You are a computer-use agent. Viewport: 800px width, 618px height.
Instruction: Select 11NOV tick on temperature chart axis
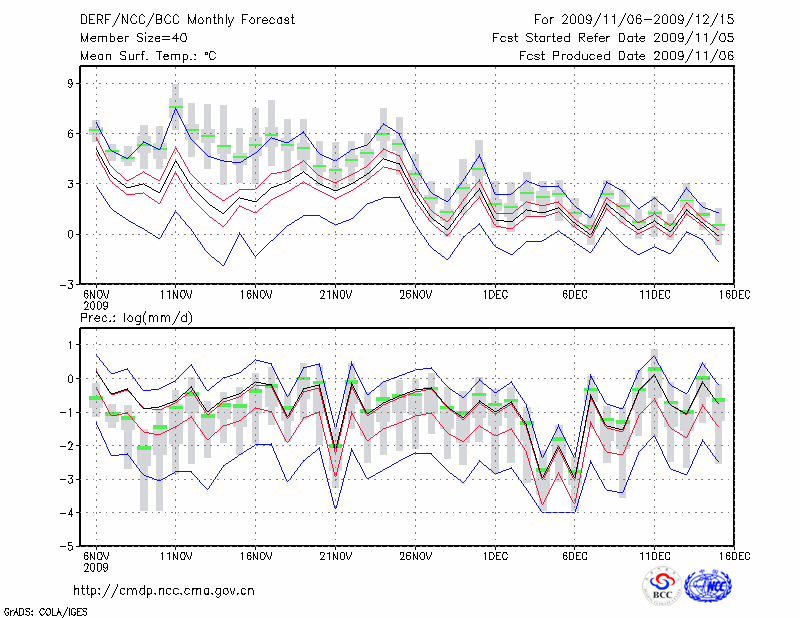(176, 294)
